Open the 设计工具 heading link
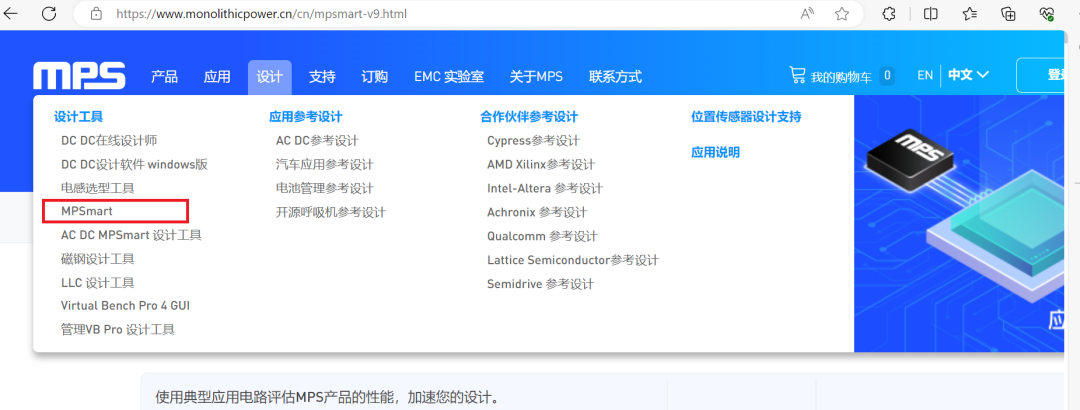The image size is (1080, 410). 79,117
